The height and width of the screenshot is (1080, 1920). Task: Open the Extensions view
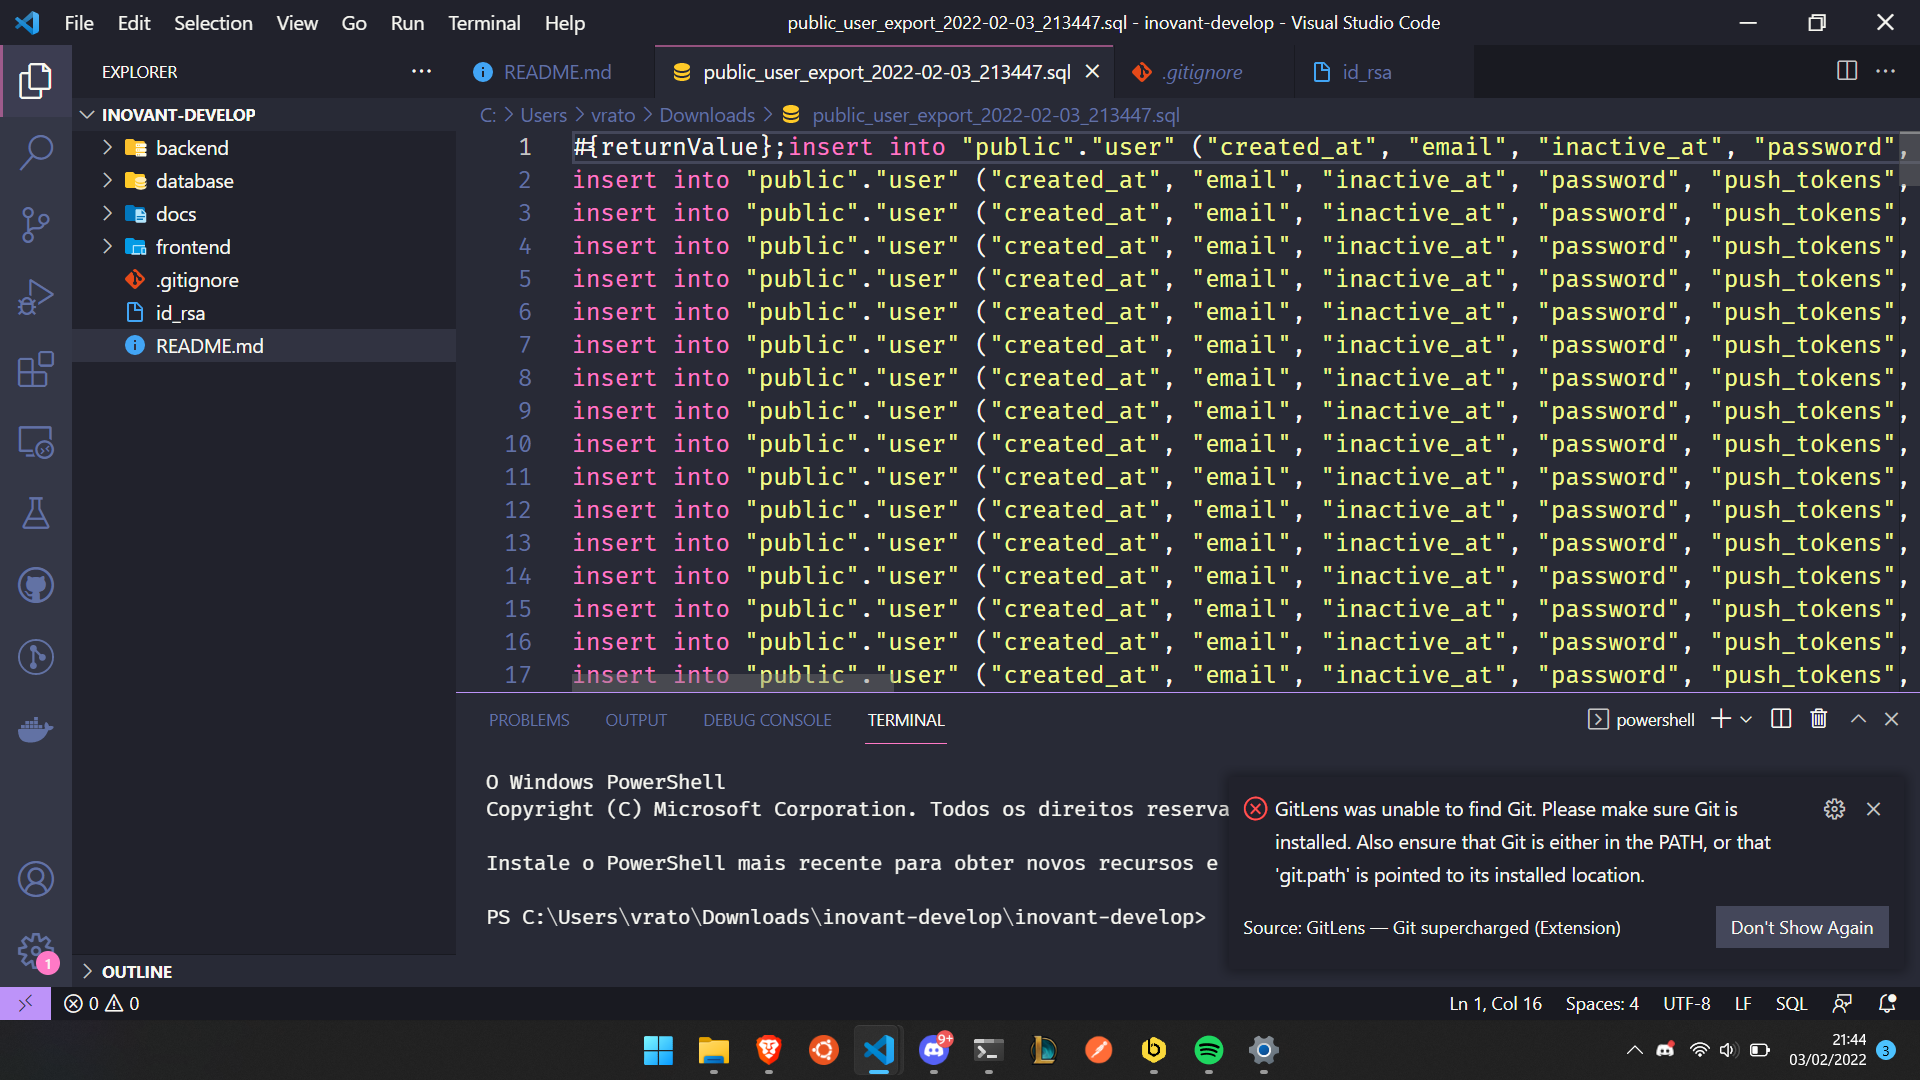36,369
